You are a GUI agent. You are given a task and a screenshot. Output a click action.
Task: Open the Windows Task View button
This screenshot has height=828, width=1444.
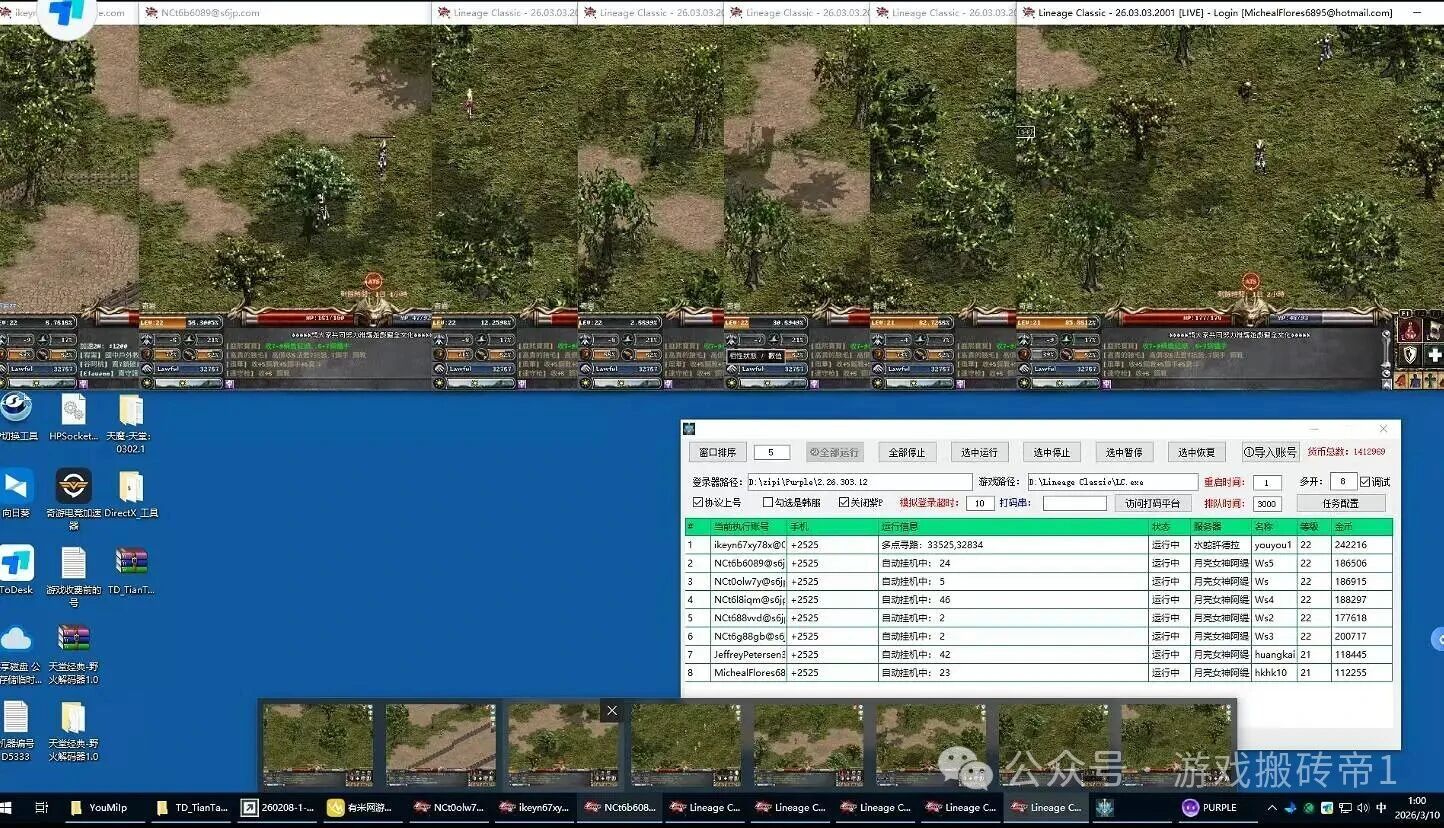point(42,808)
